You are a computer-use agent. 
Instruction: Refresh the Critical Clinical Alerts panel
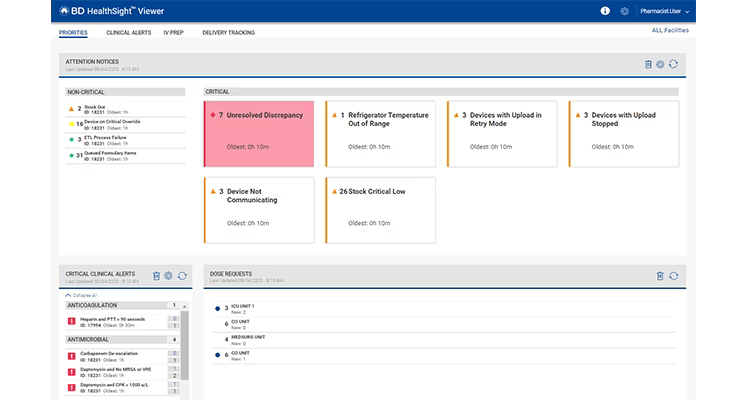pyautogui.click(x=181, y=275)
